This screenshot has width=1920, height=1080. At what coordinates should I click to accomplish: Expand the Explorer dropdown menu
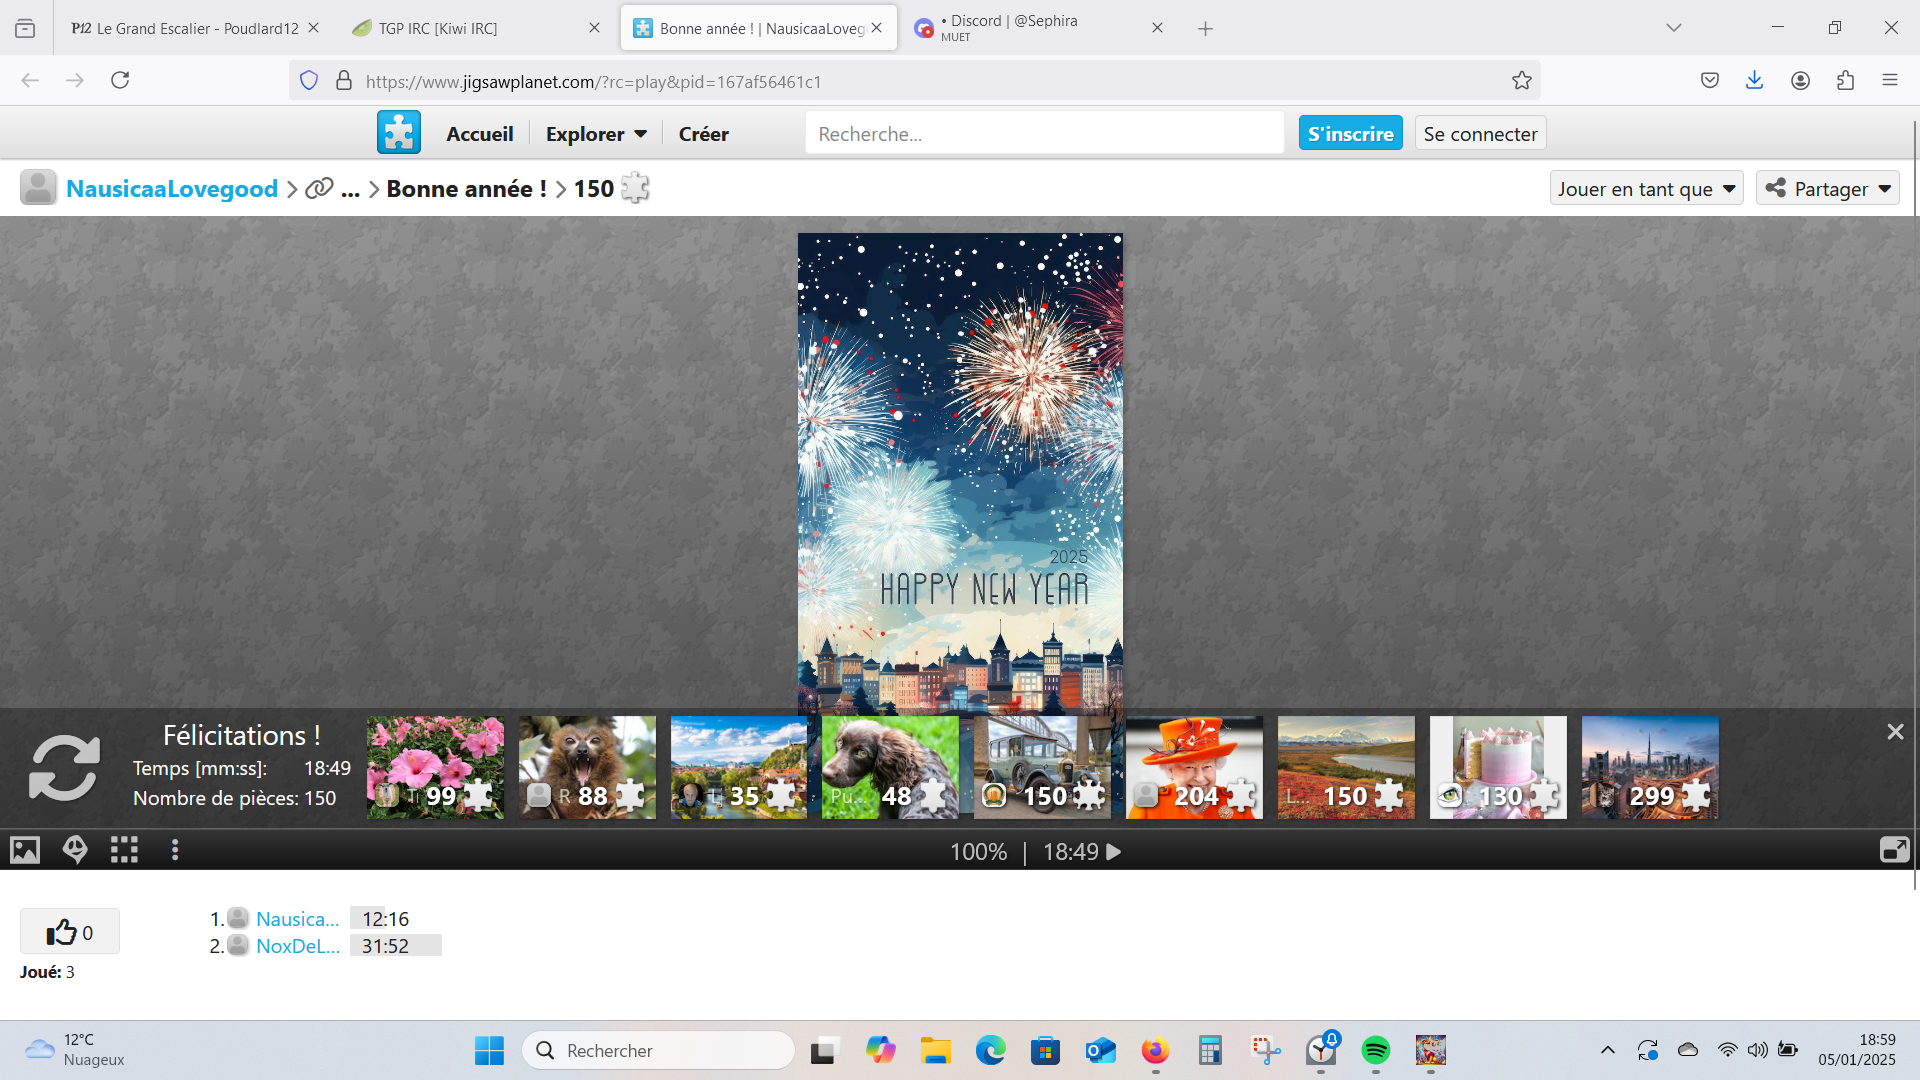tap(596, 134)
